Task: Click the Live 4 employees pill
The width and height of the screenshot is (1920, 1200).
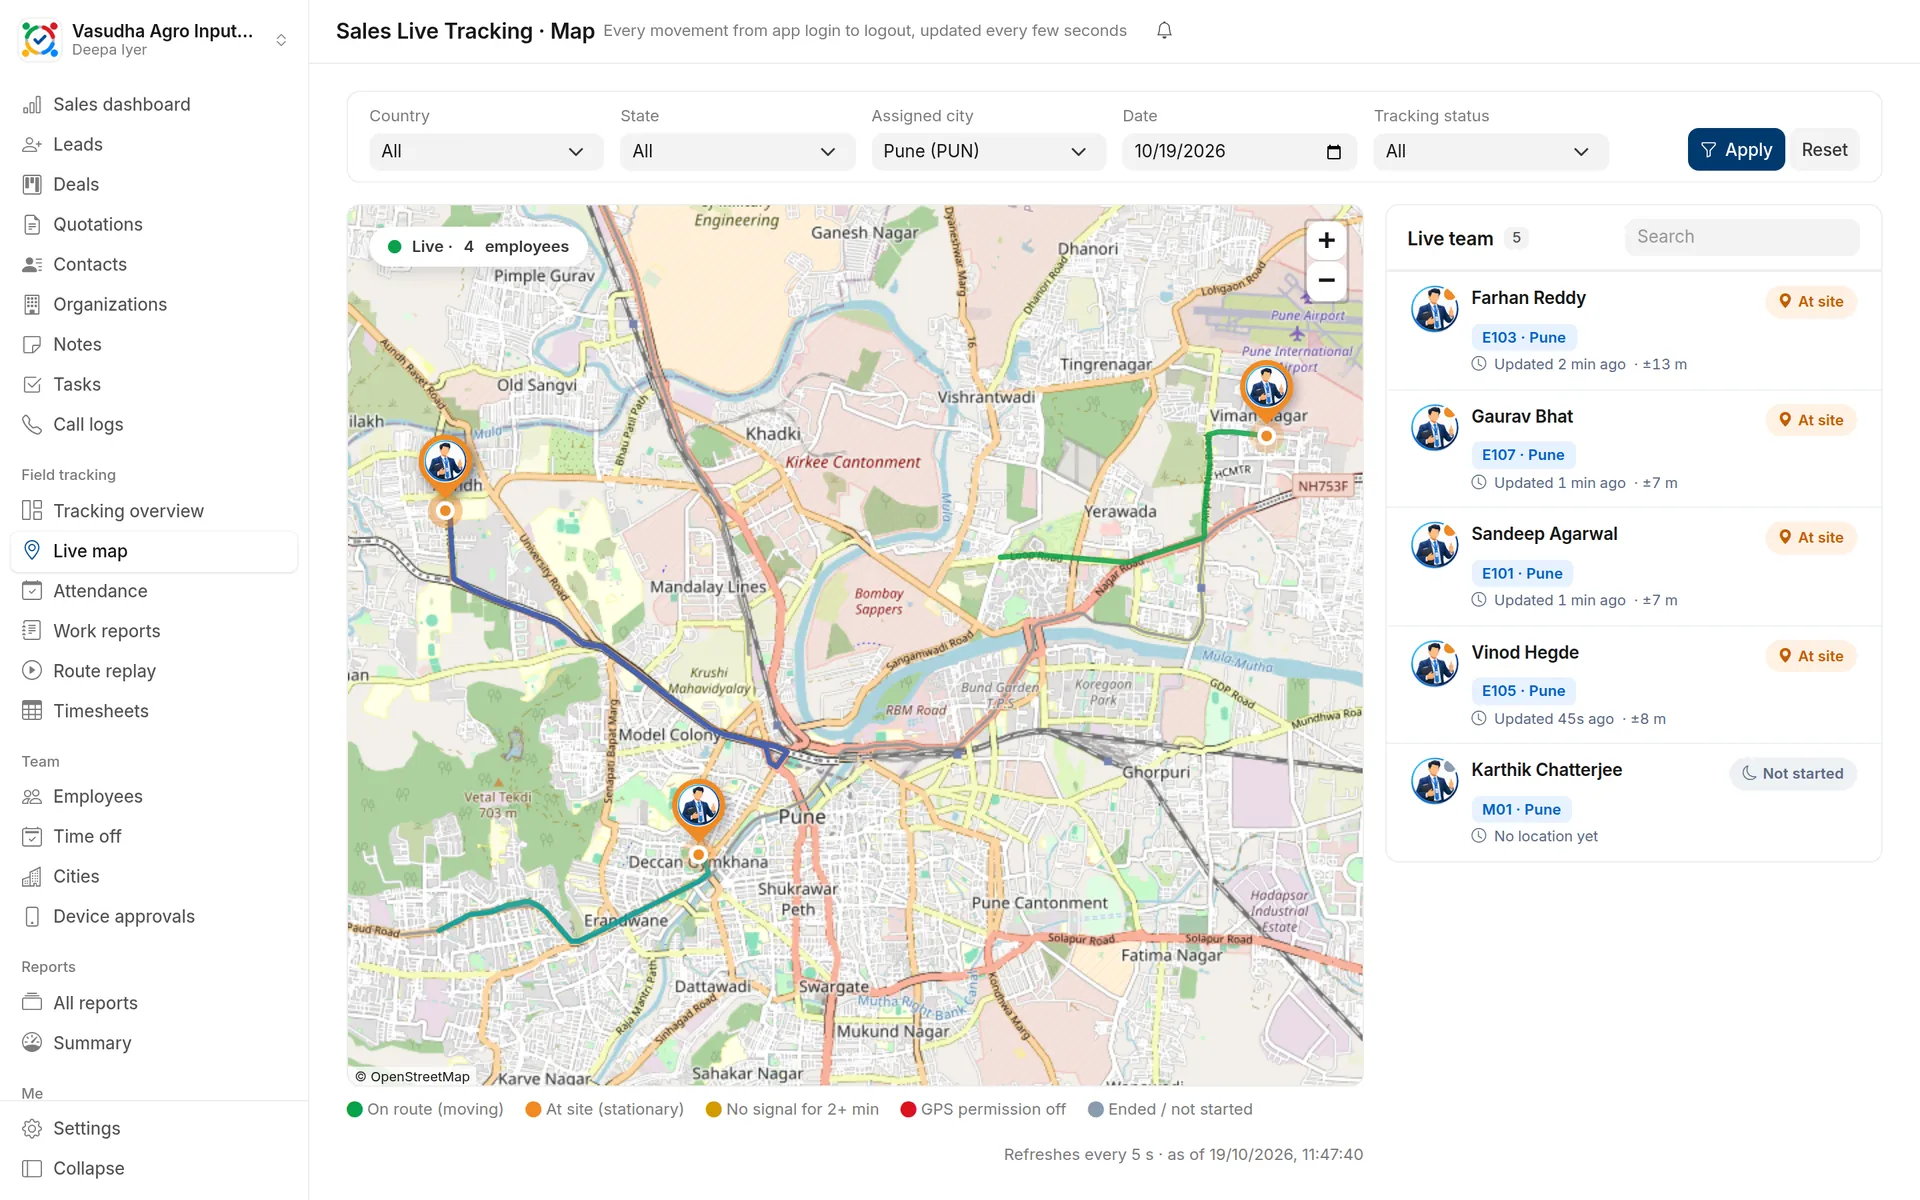Action: pyautogui.click(x=479, y=247)
